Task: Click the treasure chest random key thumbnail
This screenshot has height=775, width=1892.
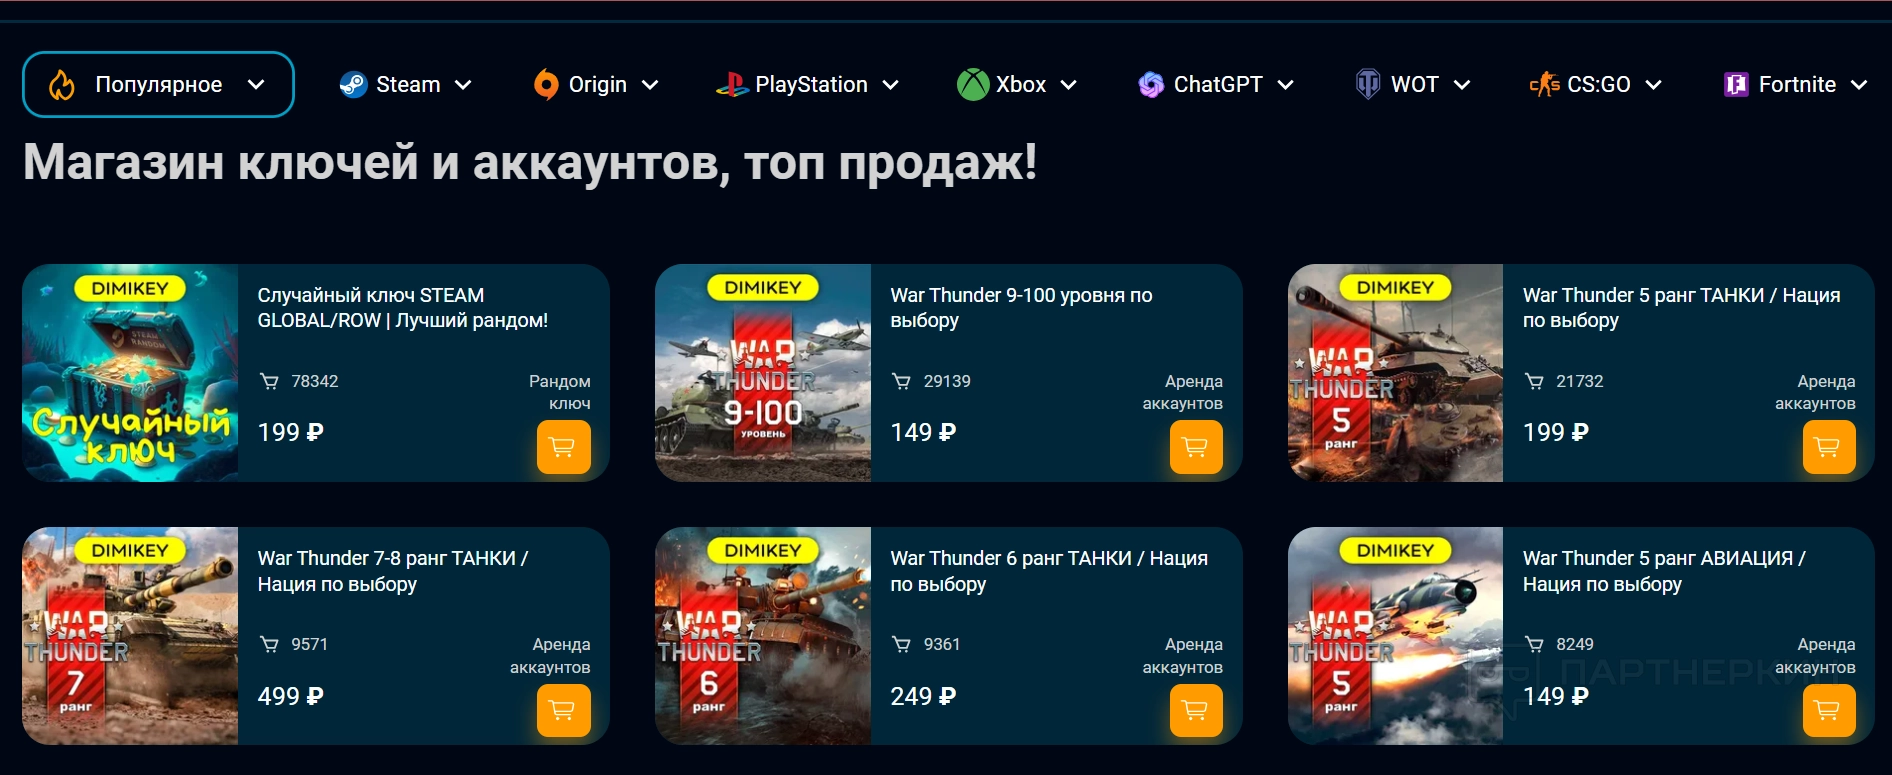Action: click(x=130, y=373)
